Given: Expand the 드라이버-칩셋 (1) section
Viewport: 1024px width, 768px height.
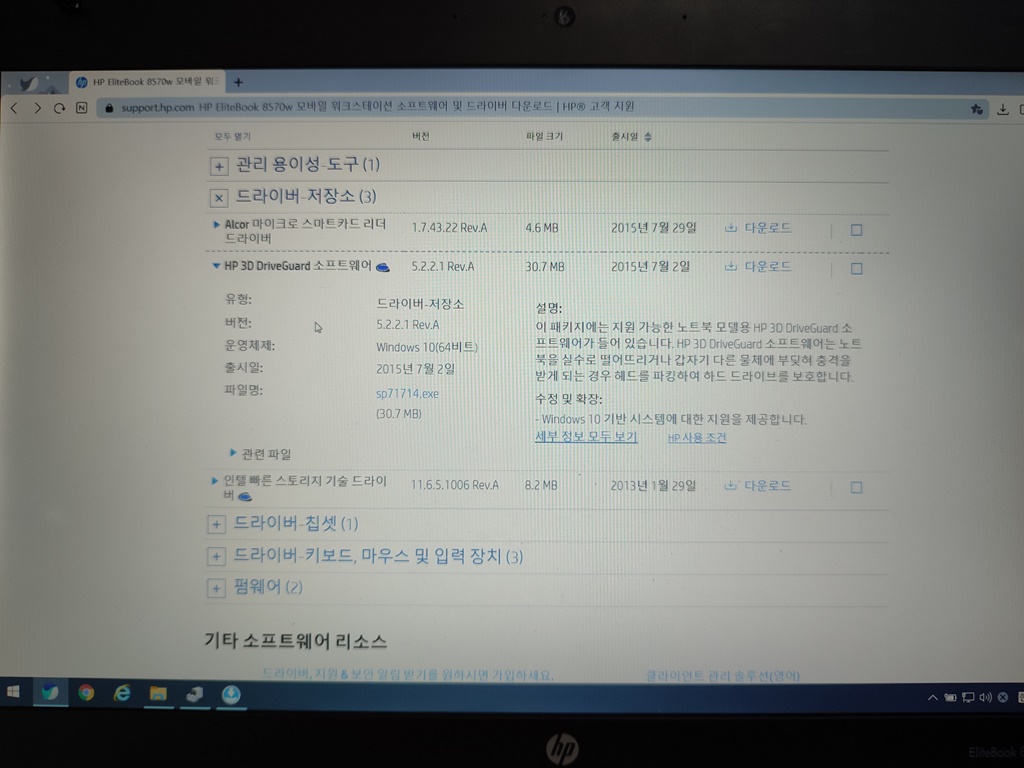Looking at the screenshot, I should pos(216,524).
